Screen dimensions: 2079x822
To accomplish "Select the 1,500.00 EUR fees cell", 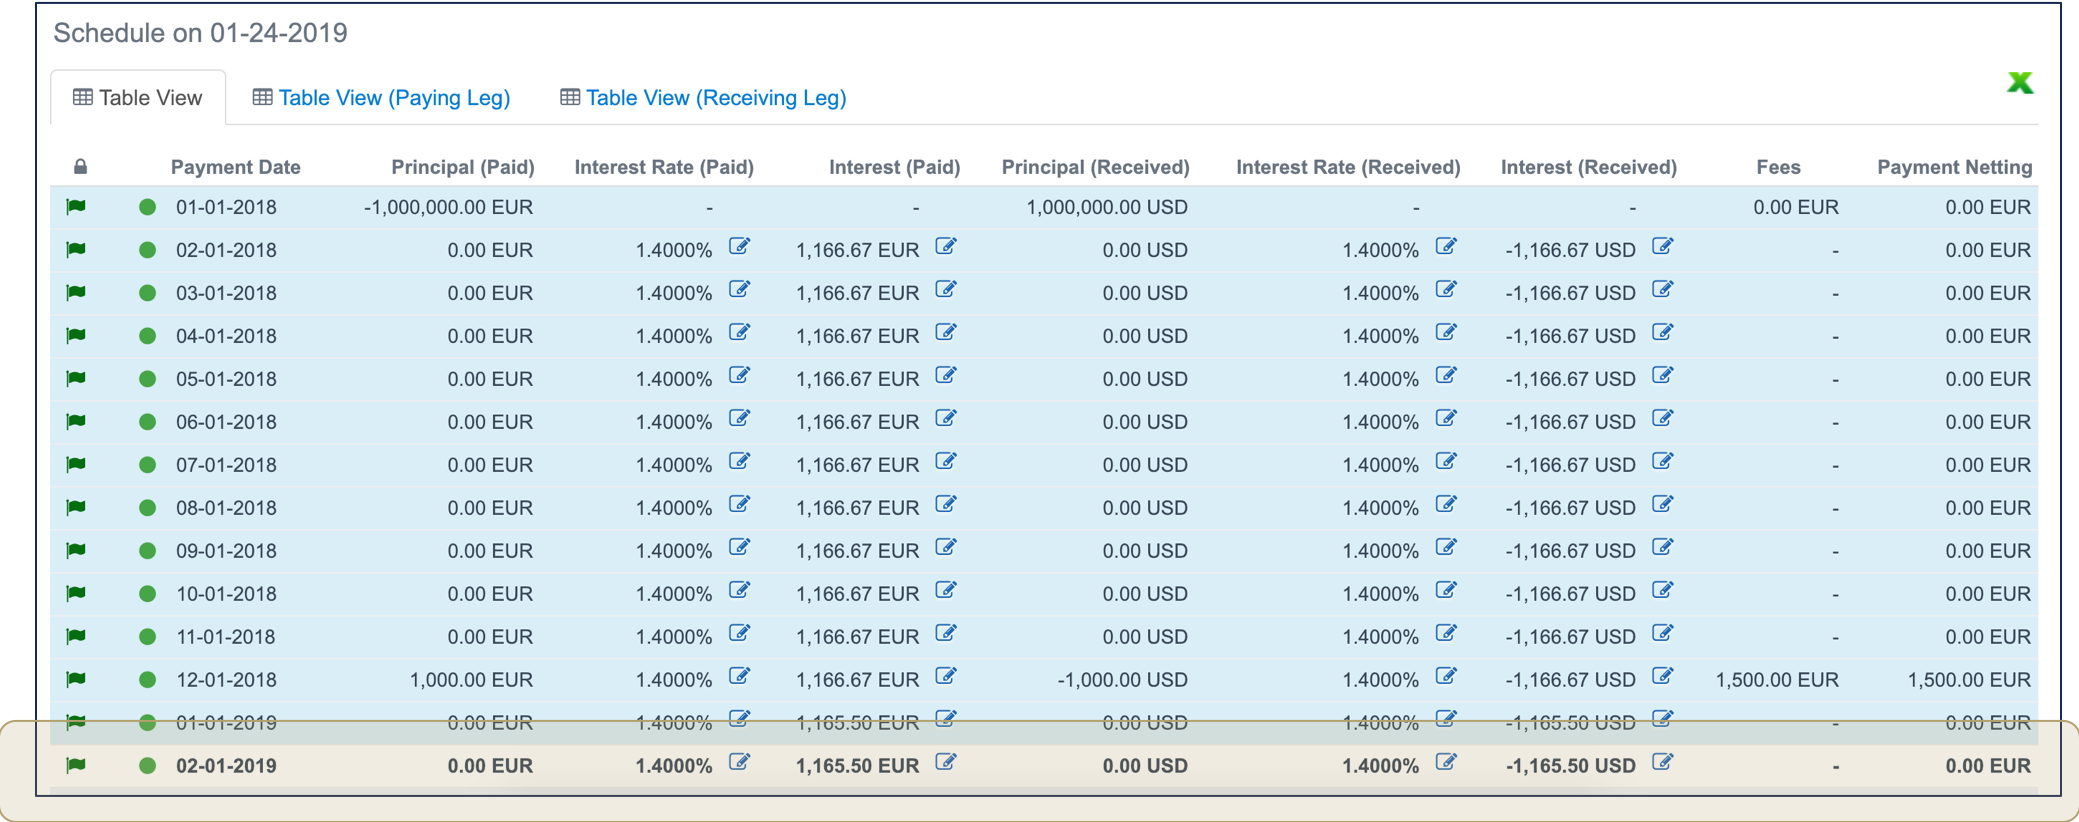I will (x=1777, y=680).
